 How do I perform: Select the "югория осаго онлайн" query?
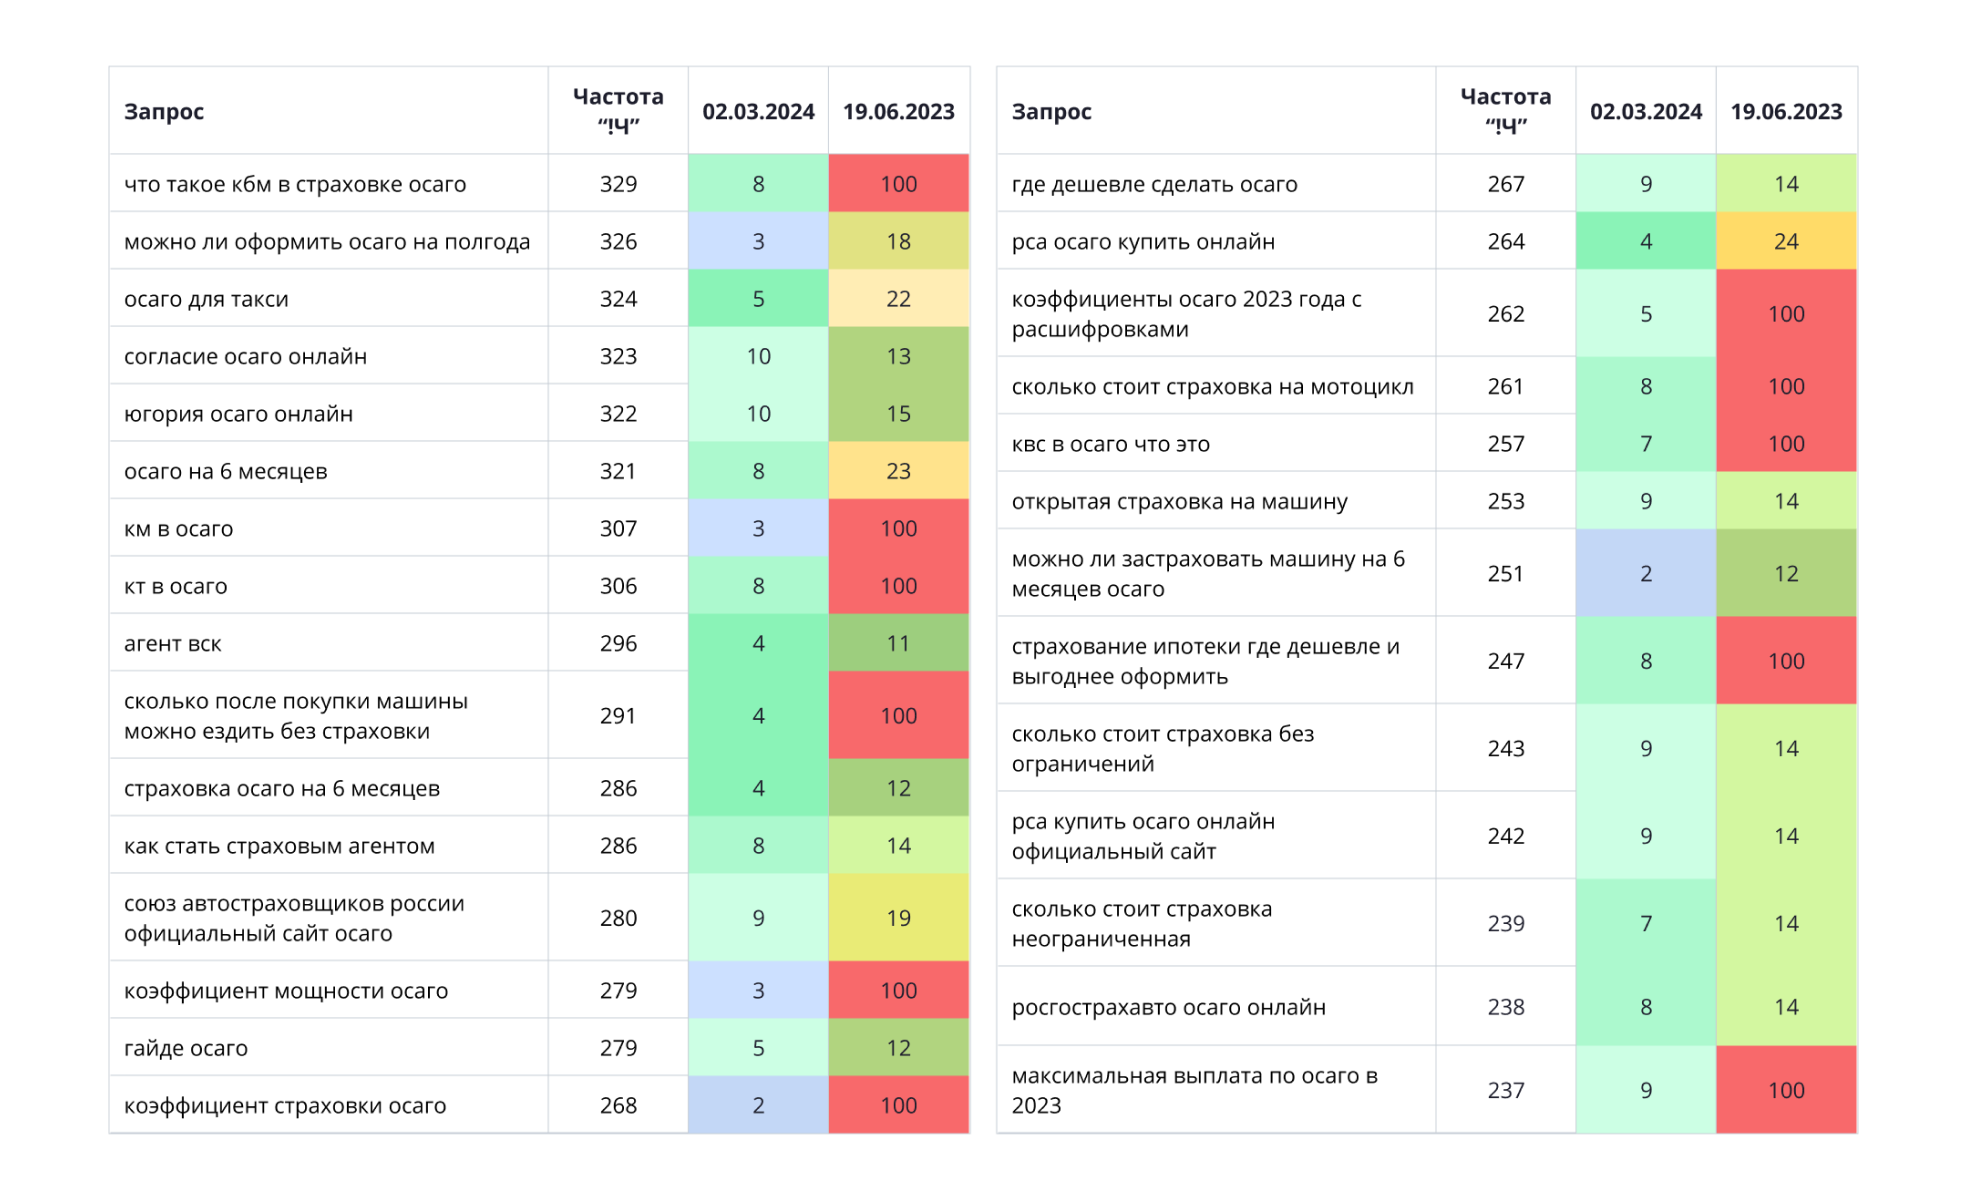click(x=238, y=414)
